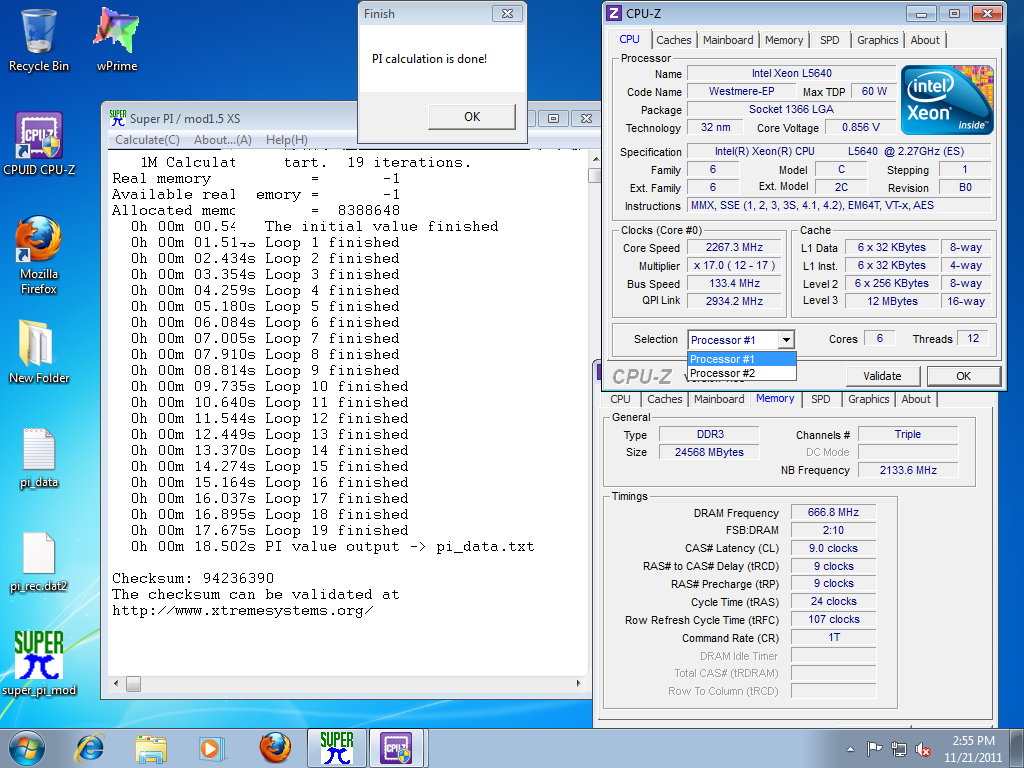Image resolution: width=1024 pixels, height=768 pixels.
Task: Switch to Memory tab in front CPU-Z
Action: coord(784,40)
